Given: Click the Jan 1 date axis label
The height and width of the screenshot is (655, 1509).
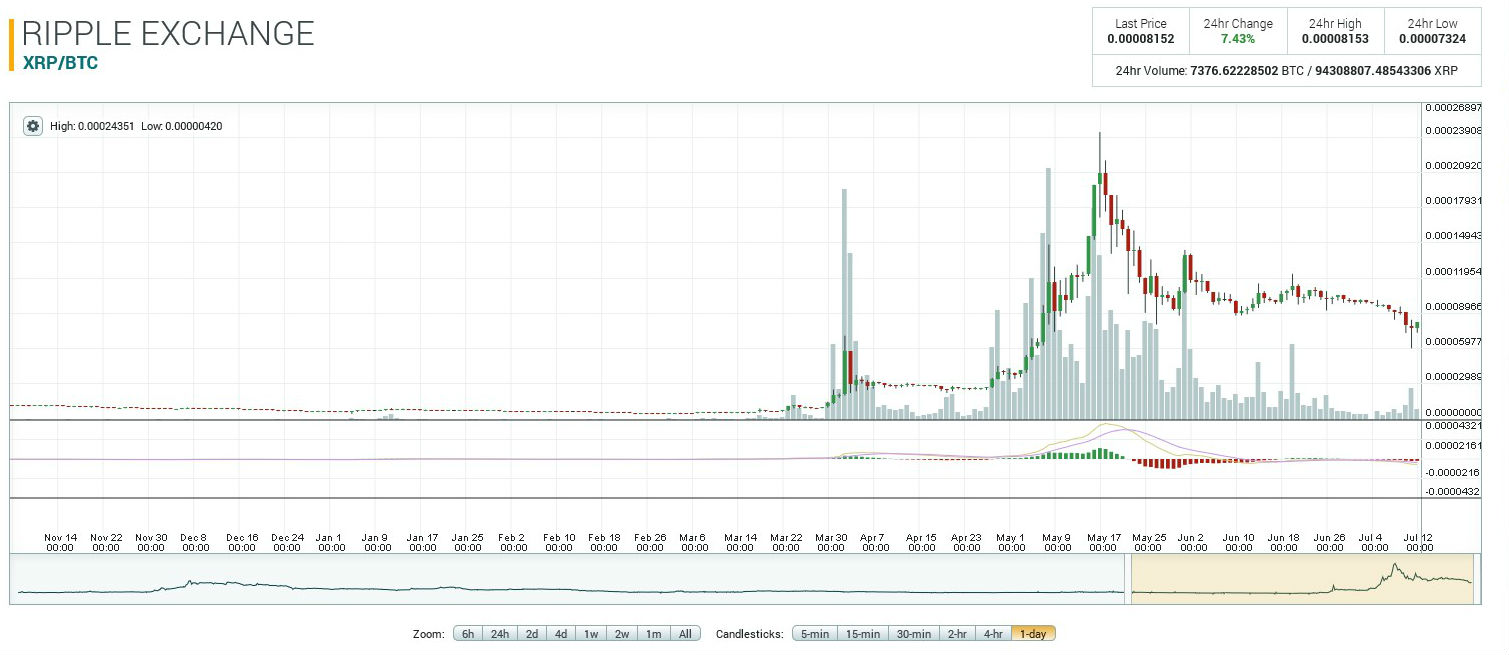Looking at the screenshot, I should 330,542.
